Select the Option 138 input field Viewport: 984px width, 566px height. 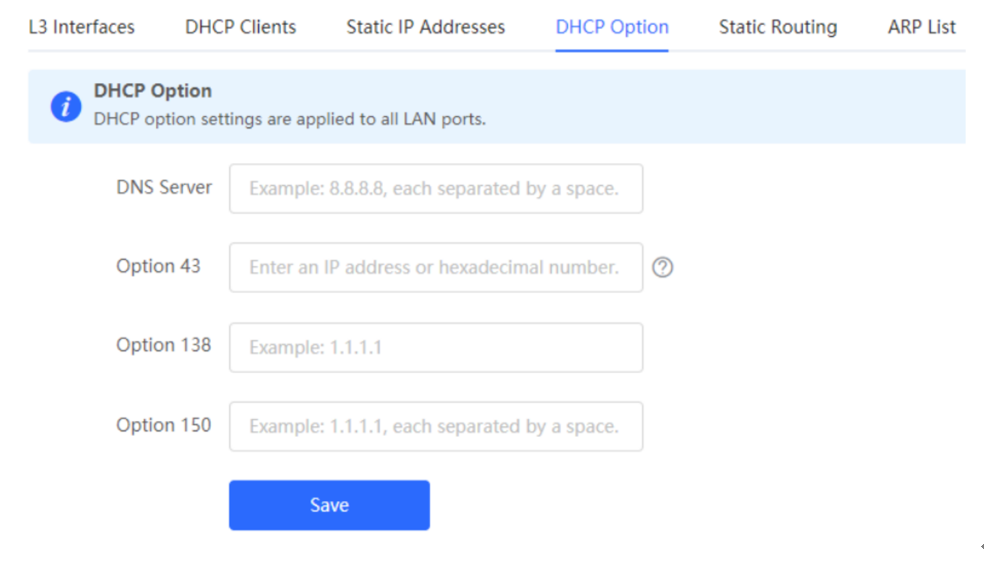point(436,348)
